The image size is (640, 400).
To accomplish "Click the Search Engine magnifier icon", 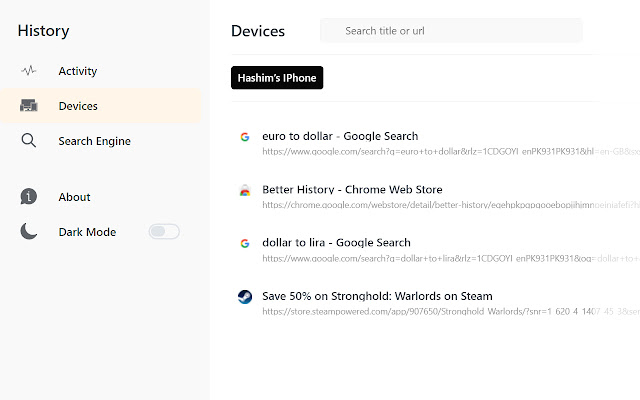I will coord(29,141).
